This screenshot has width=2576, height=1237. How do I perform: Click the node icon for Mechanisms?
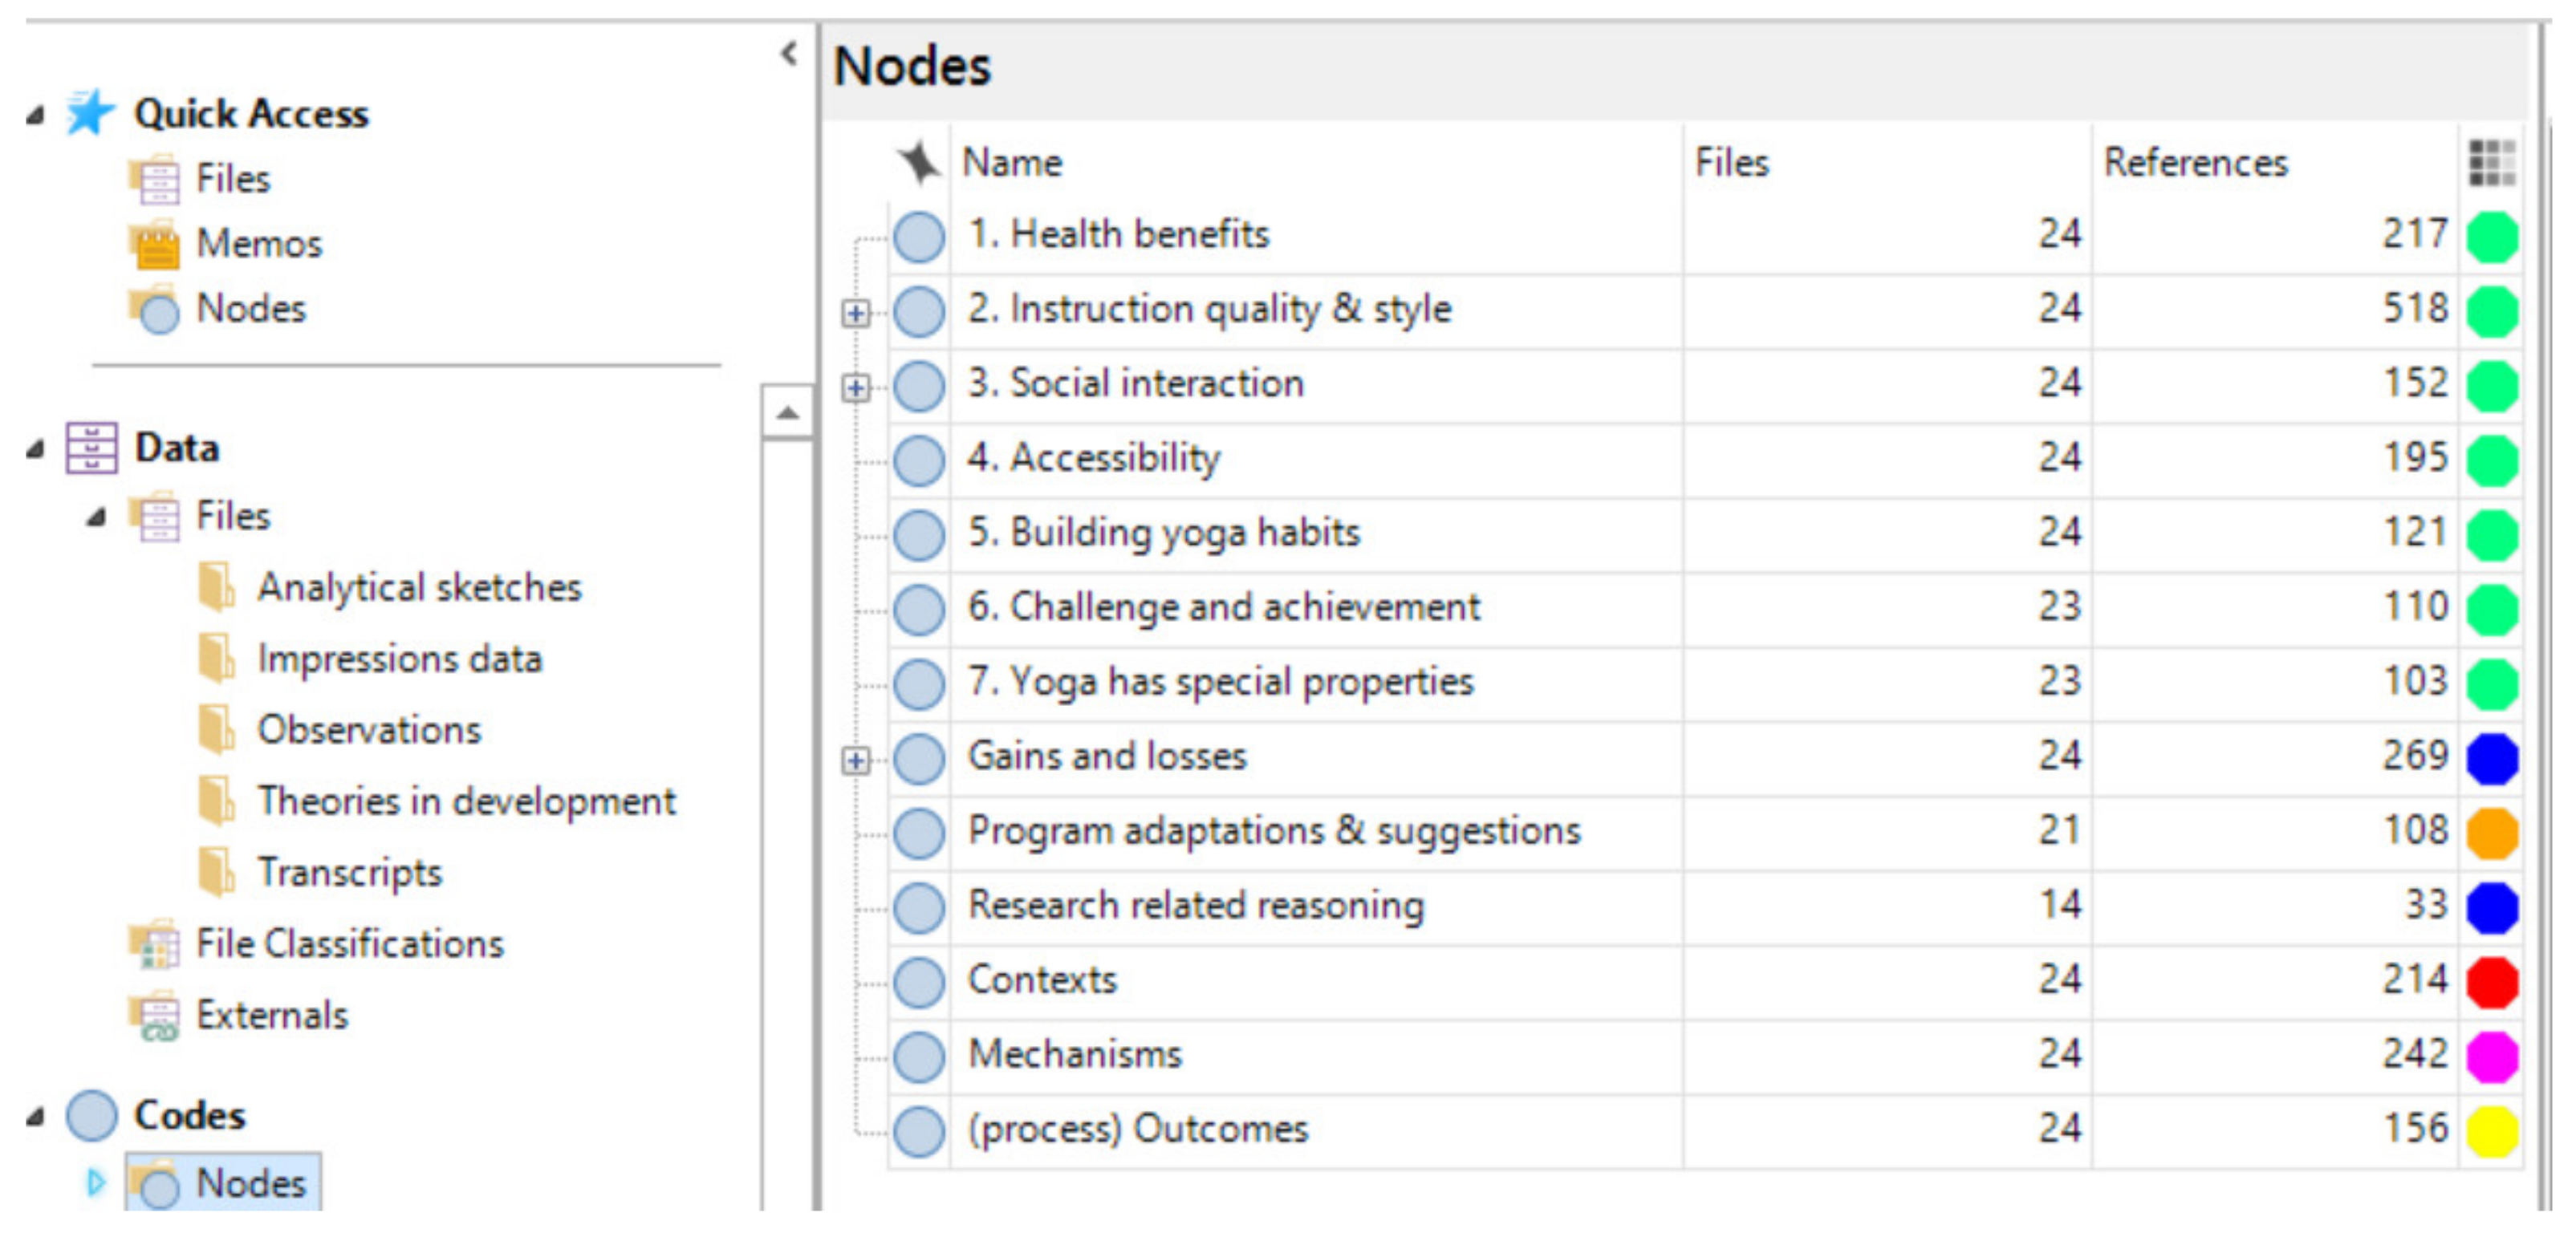coord(919,1056)
